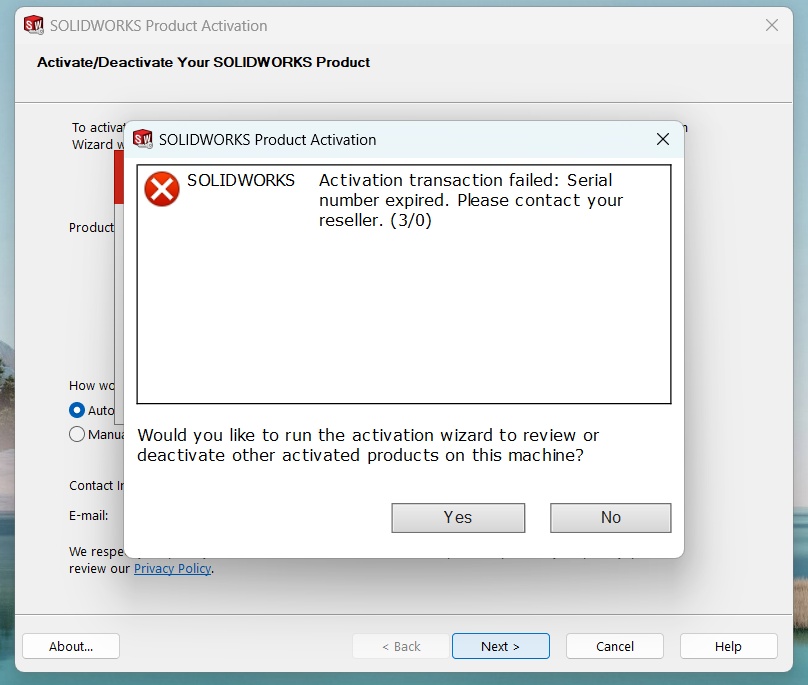Click Yes to run the activation wizard
Screen dimensions: 808x685
458,517
